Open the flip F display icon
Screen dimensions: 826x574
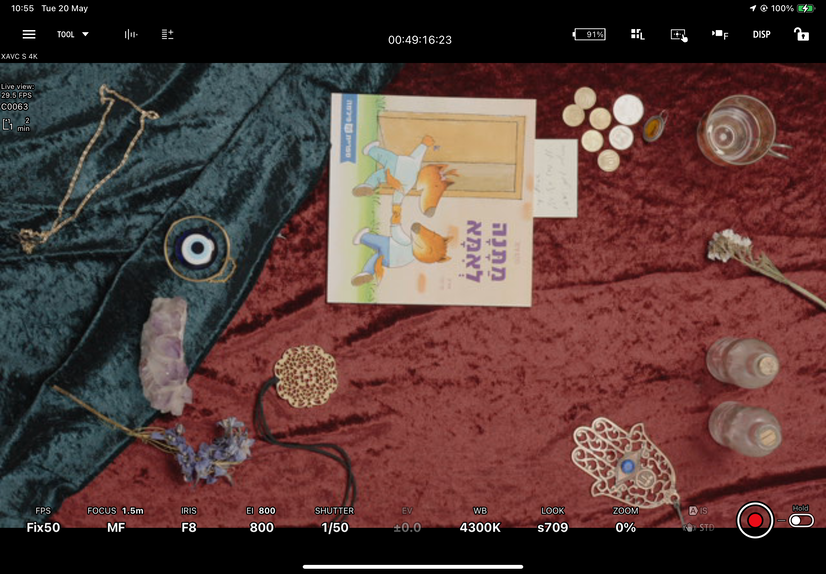pyautogui.click(x=720, y=35)
